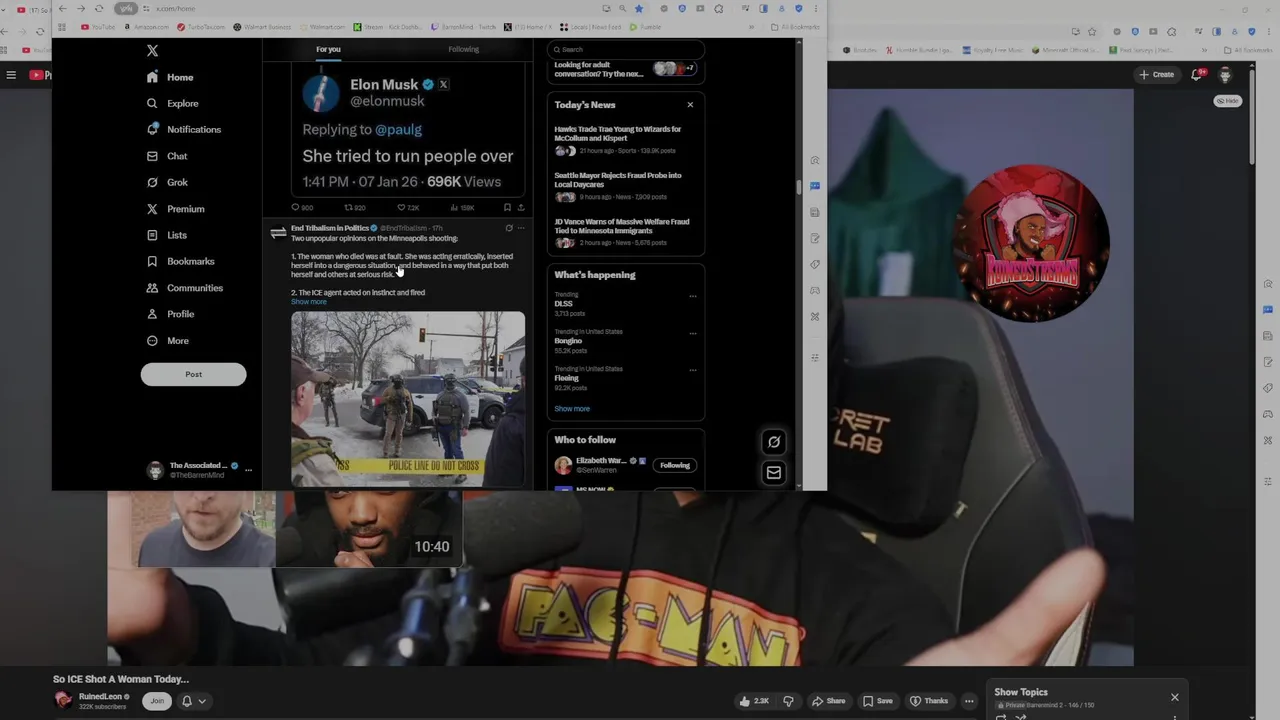This screenshot has height=720, width=1280.
Task: Open more options for Fleeing trend
Action: [x=692, y=371]
